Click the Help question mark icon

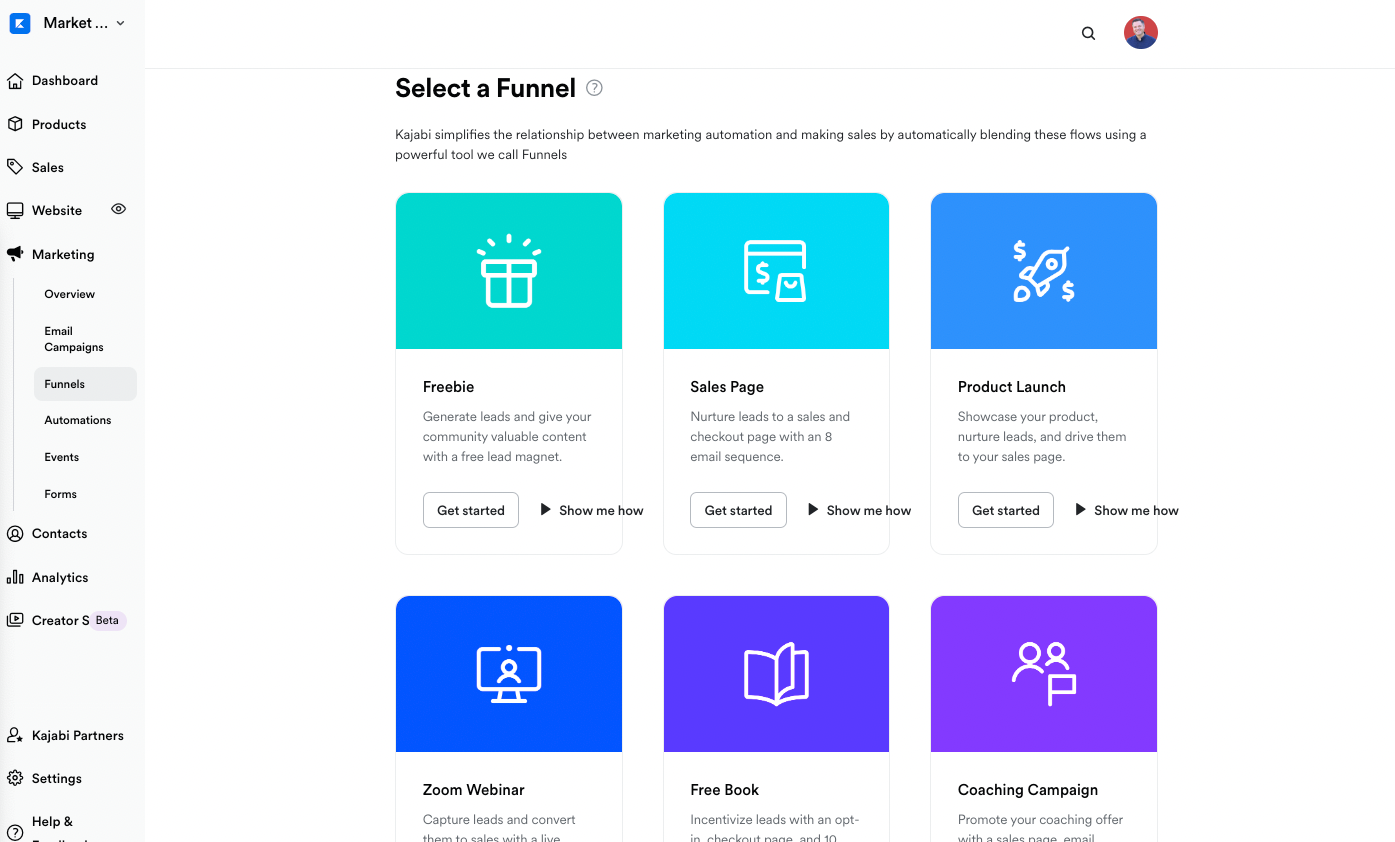pyautogui.click(x=15, y=831)
